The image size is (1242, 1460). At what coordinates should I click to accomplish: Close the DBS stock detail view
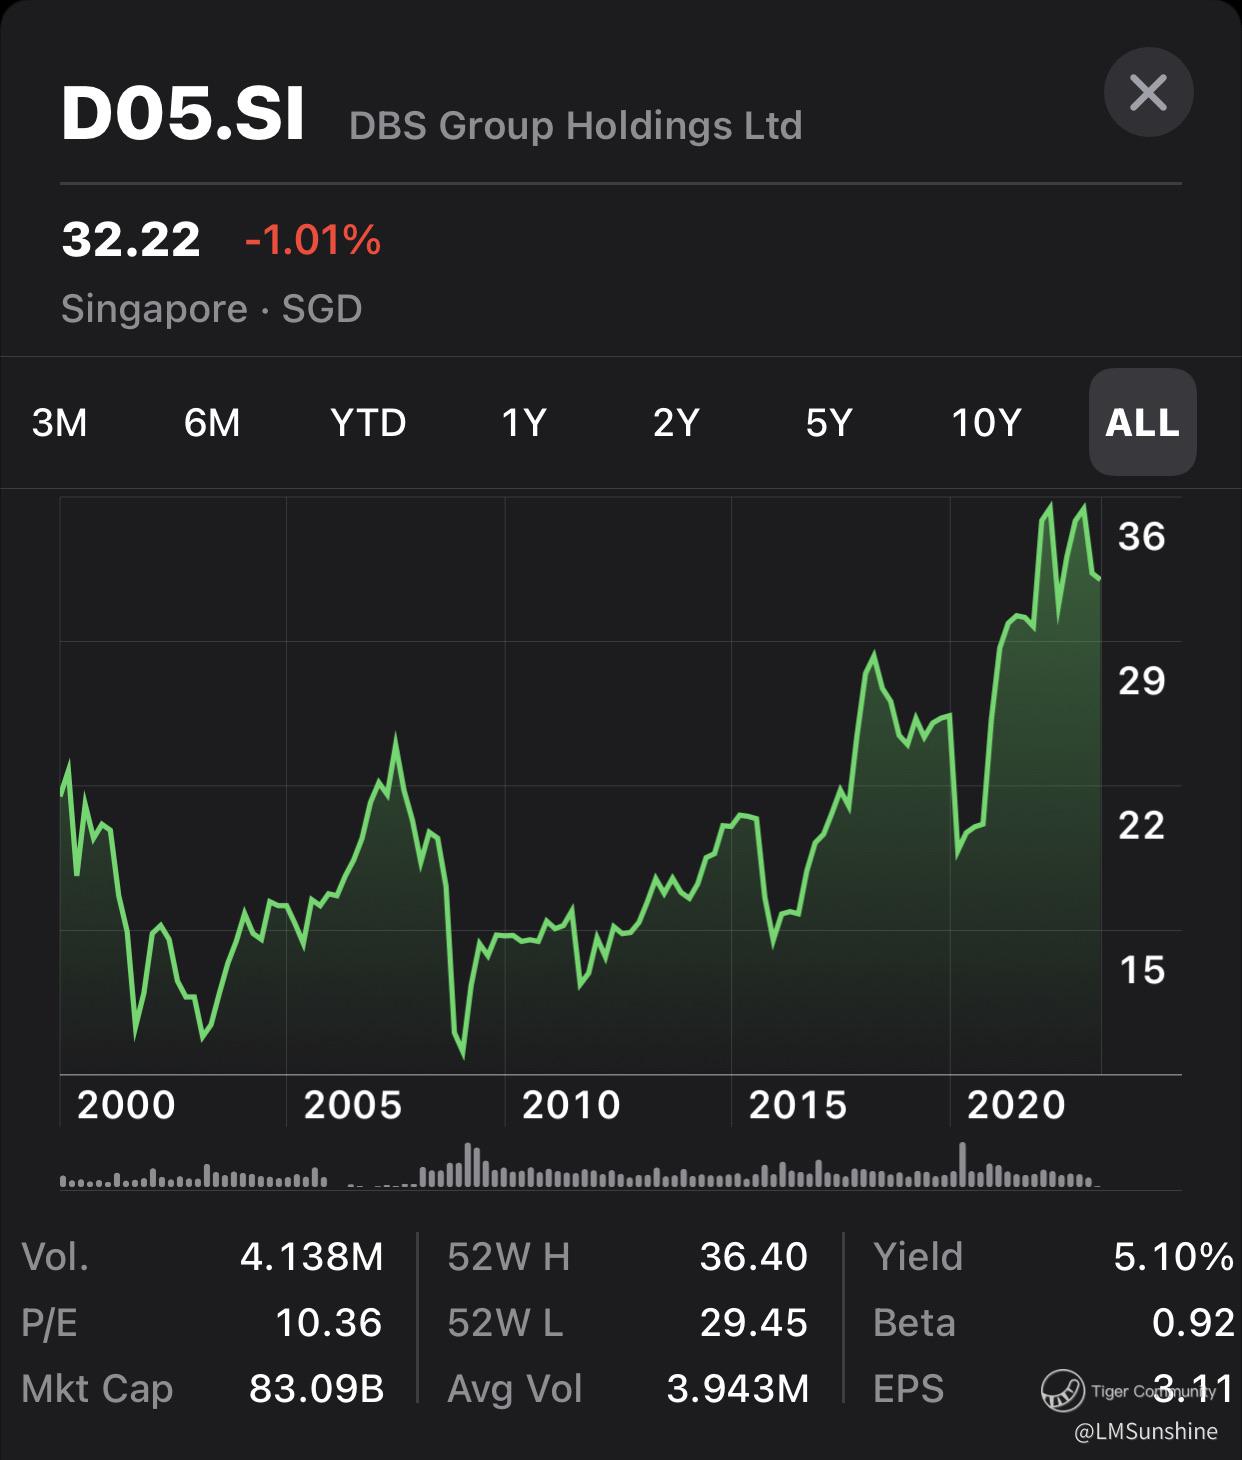(x=1148, y=92)
